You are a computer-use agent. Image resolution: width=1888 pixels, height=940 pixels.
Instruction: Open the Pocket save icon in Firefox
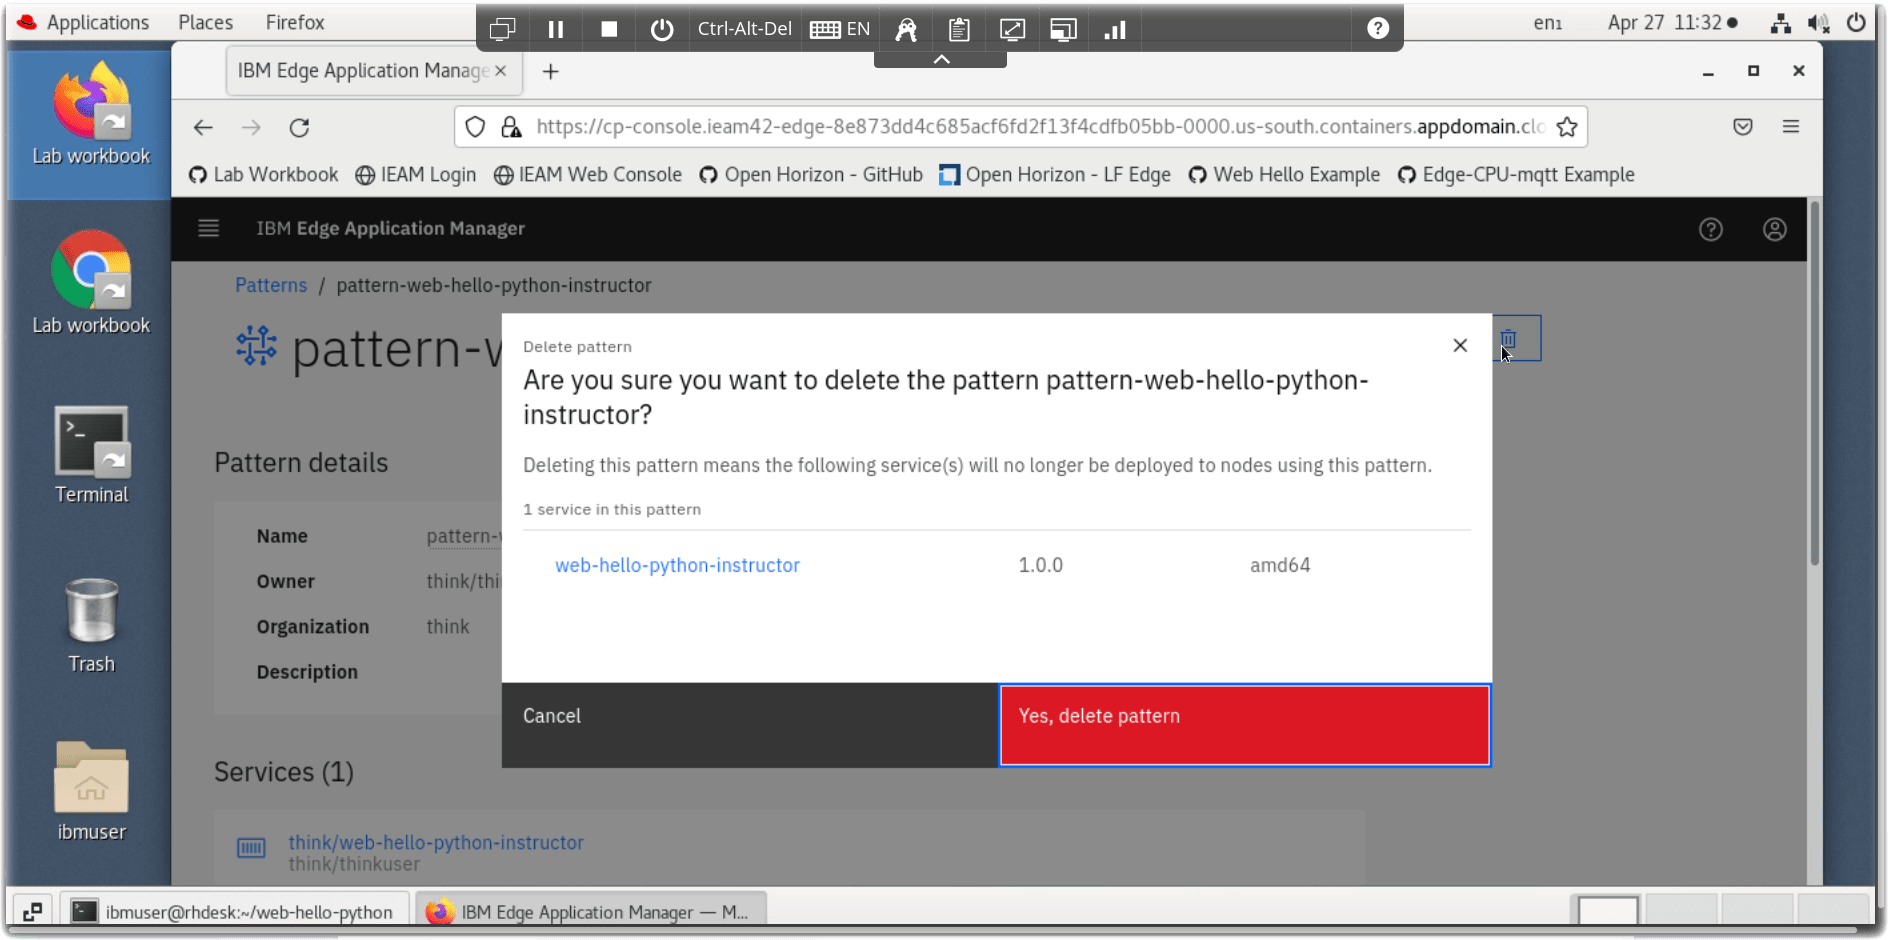[x=1743, y=127]
